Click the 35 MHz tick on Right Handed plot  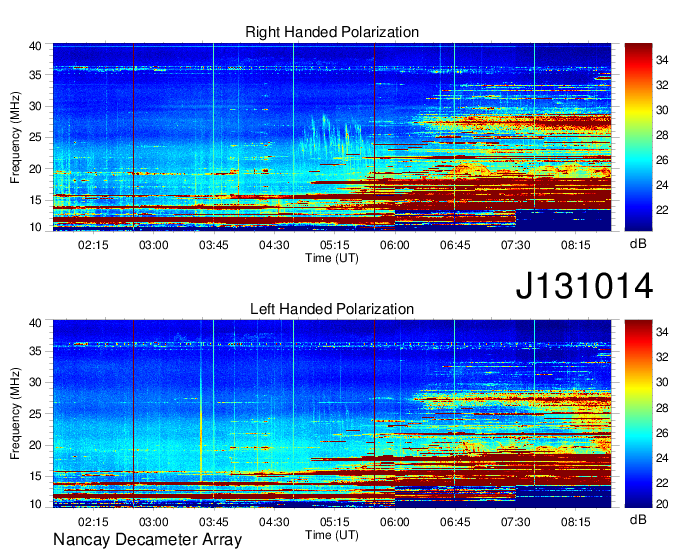tap(35, 75)
